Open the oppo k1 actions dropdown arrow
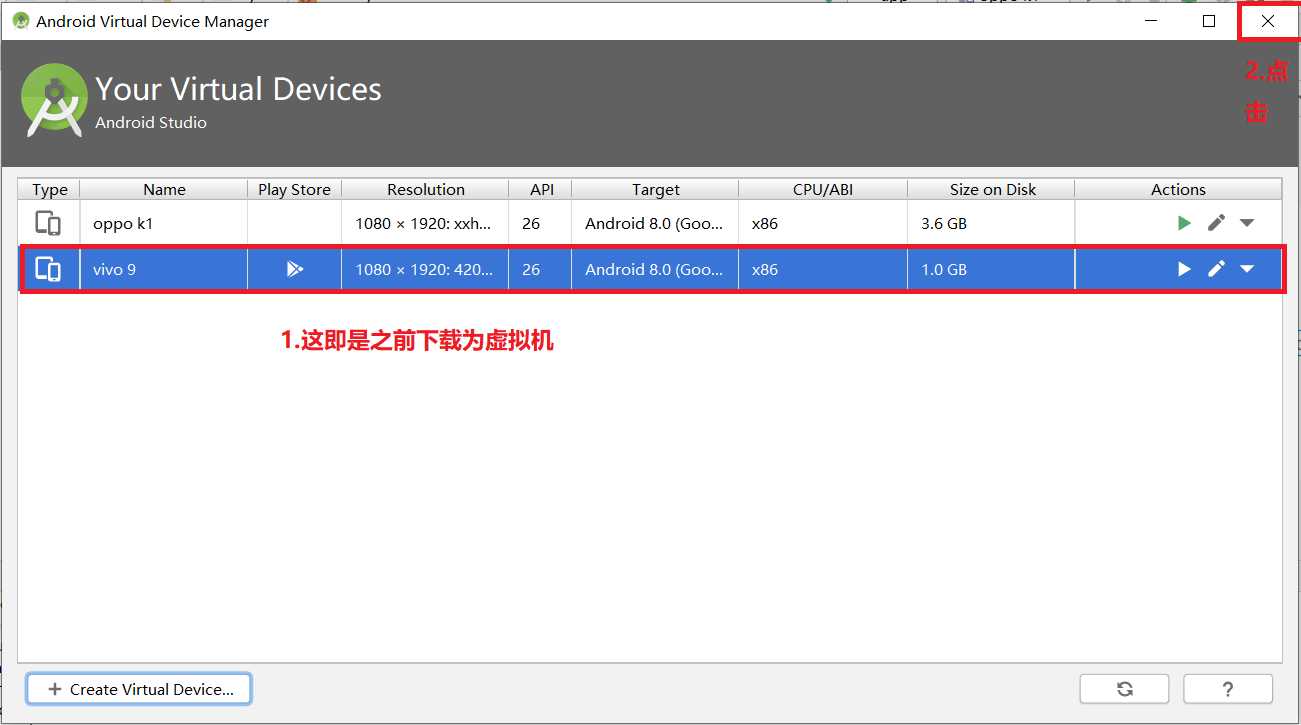Screen dimensions: 1301x725 1247,223
